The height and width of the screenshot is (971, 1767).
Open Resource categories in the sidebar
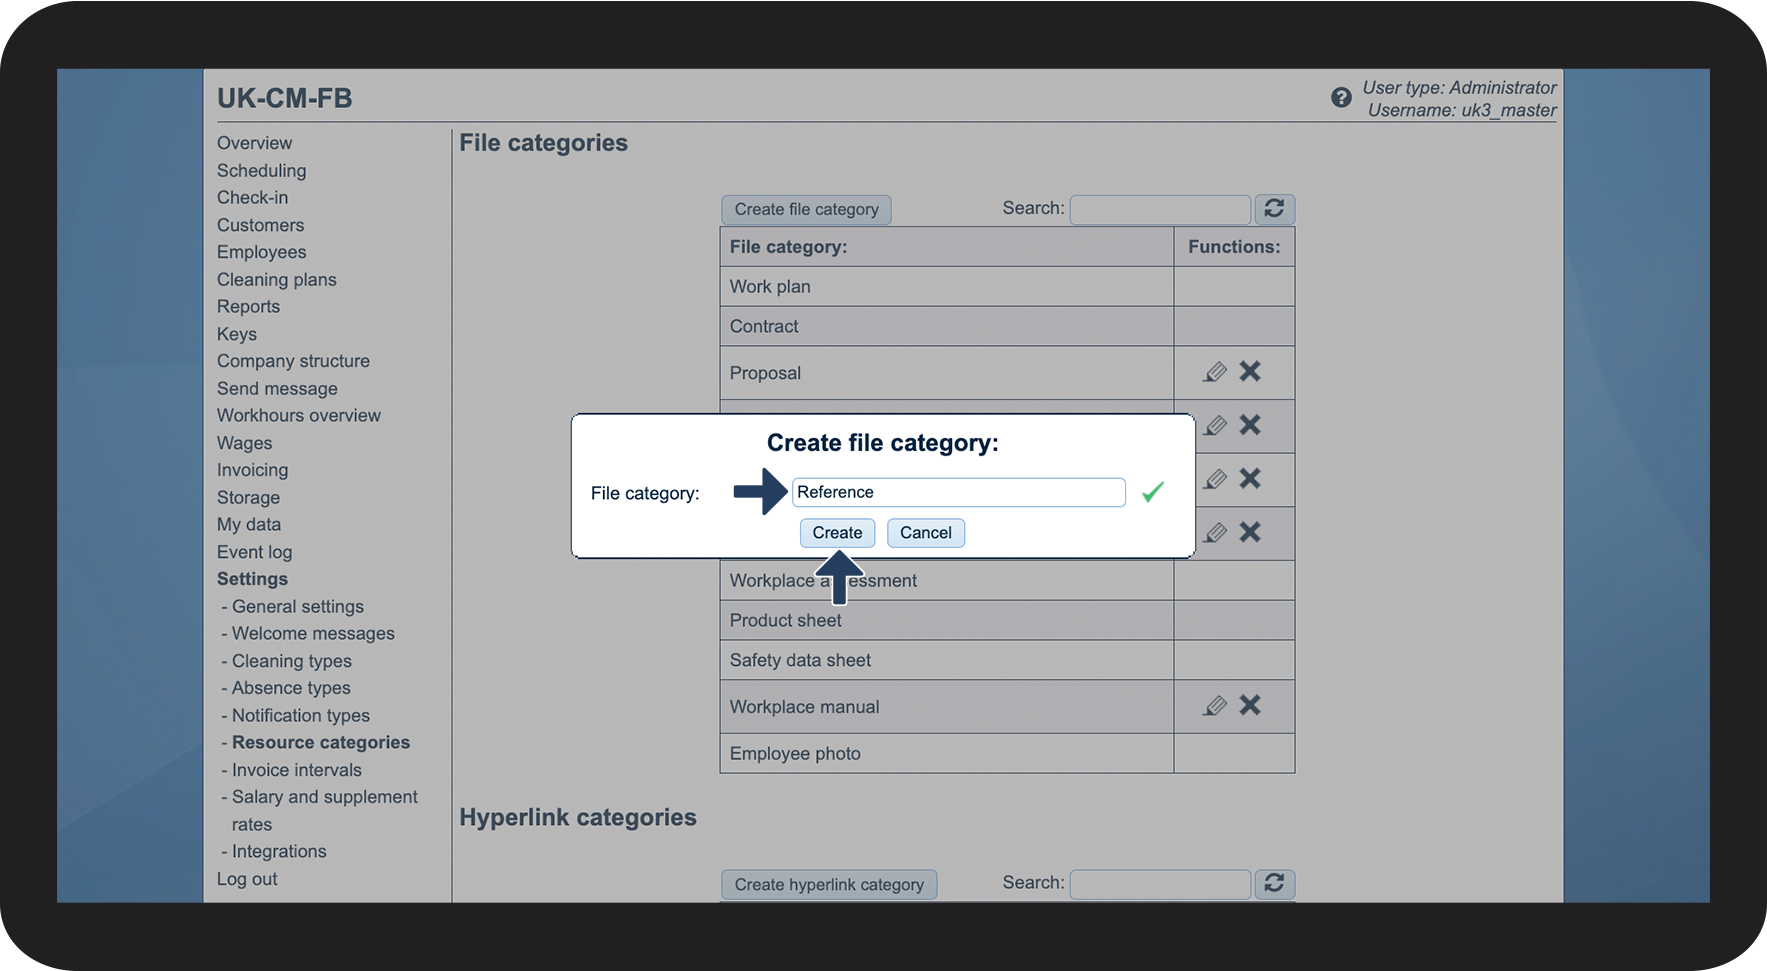pyautogui.click(x=321, y=742)
